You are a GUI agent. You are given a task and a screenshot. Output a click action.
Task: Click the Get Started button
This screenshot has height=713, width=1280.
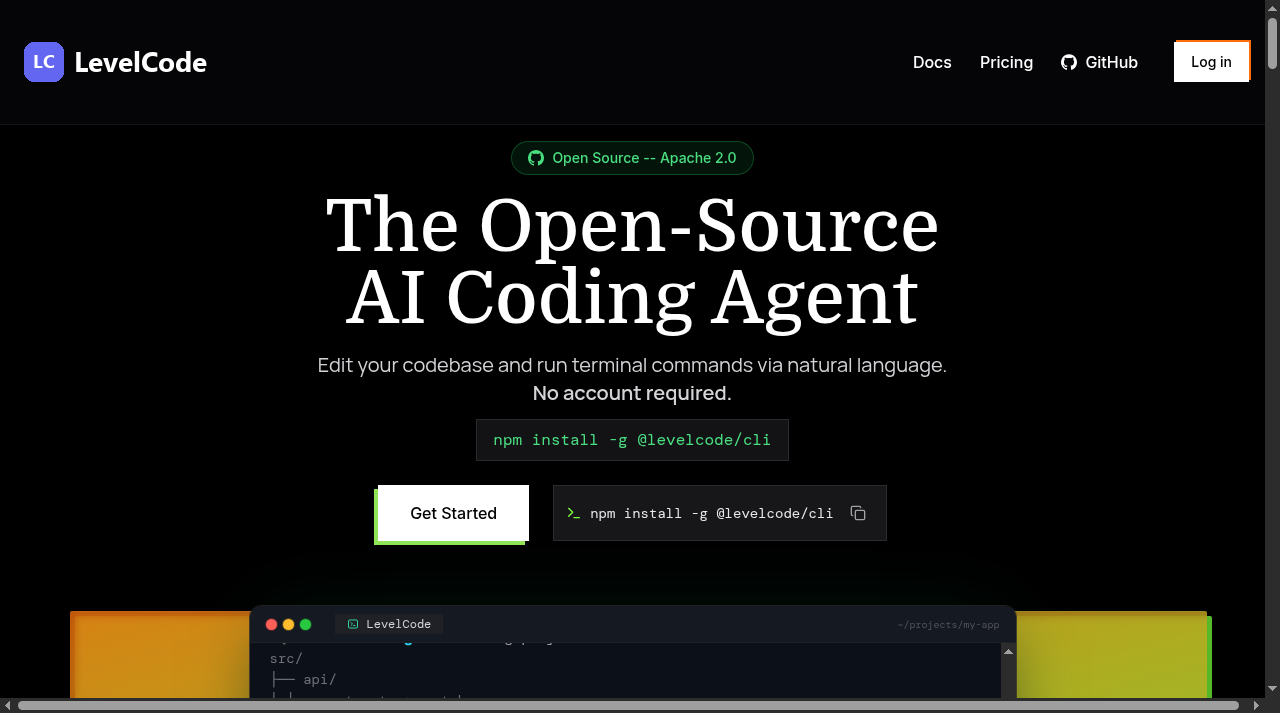coord(453,513)
